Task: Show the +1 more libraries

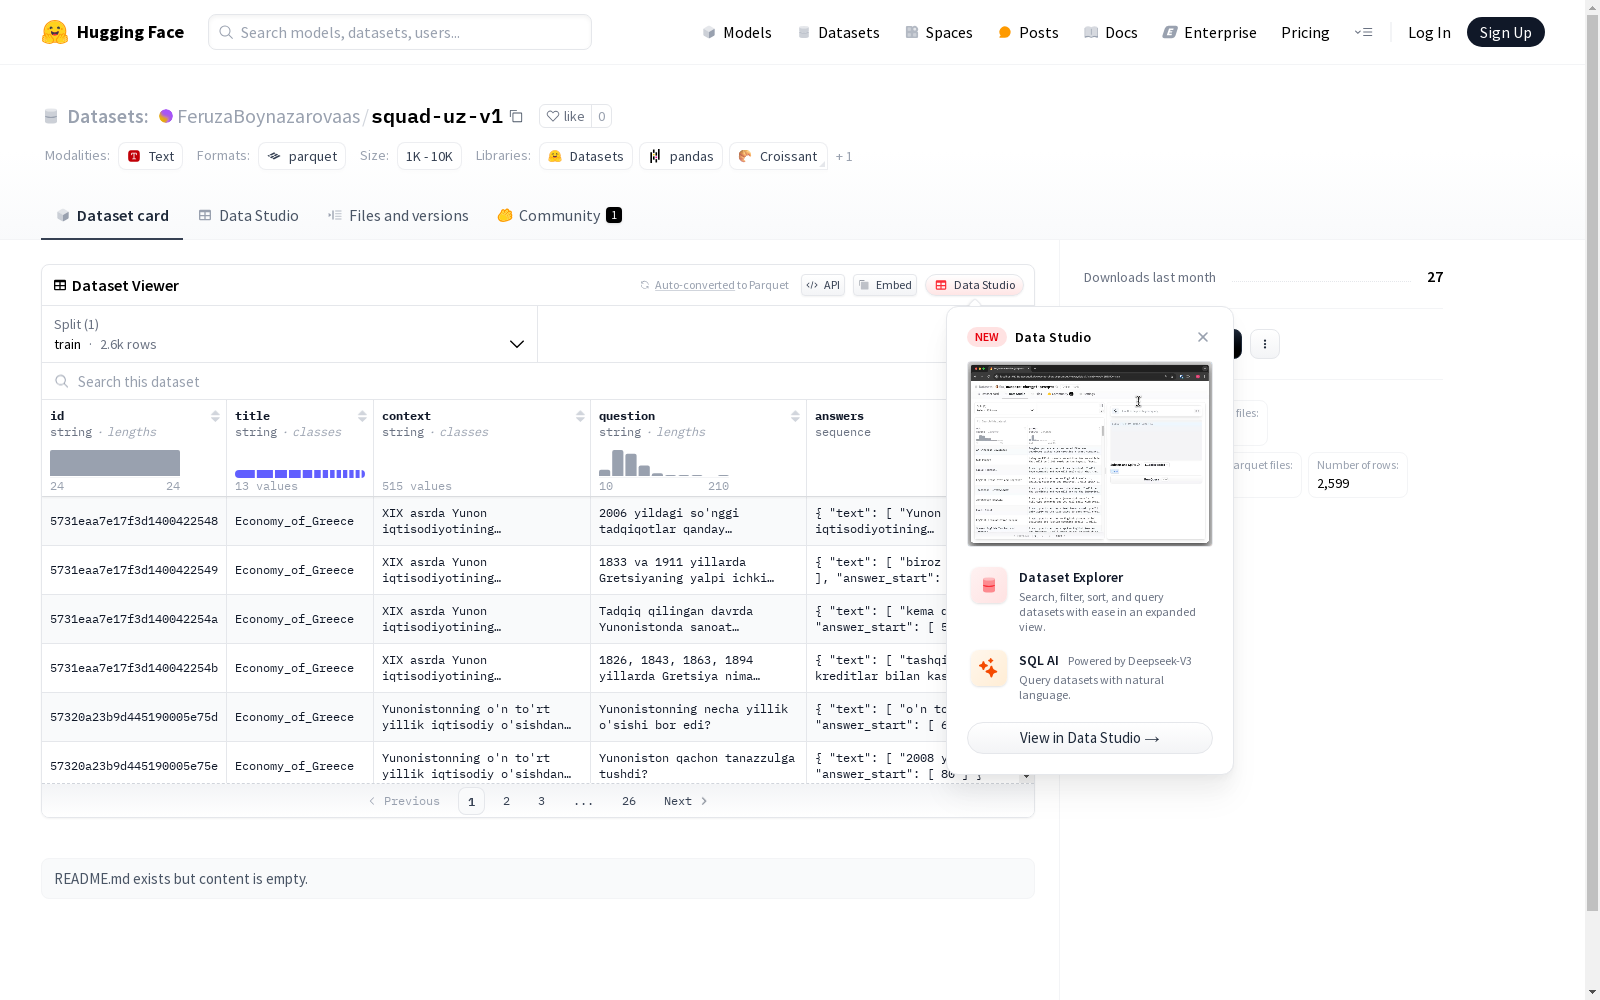Action: click(844, 156)
